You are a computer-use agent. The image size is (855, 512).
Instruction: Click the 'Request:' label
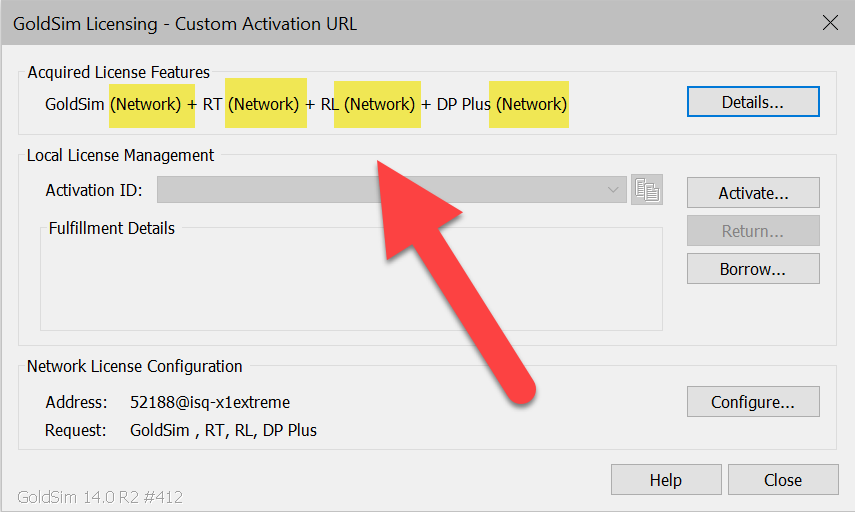click(x=75, y=430)
